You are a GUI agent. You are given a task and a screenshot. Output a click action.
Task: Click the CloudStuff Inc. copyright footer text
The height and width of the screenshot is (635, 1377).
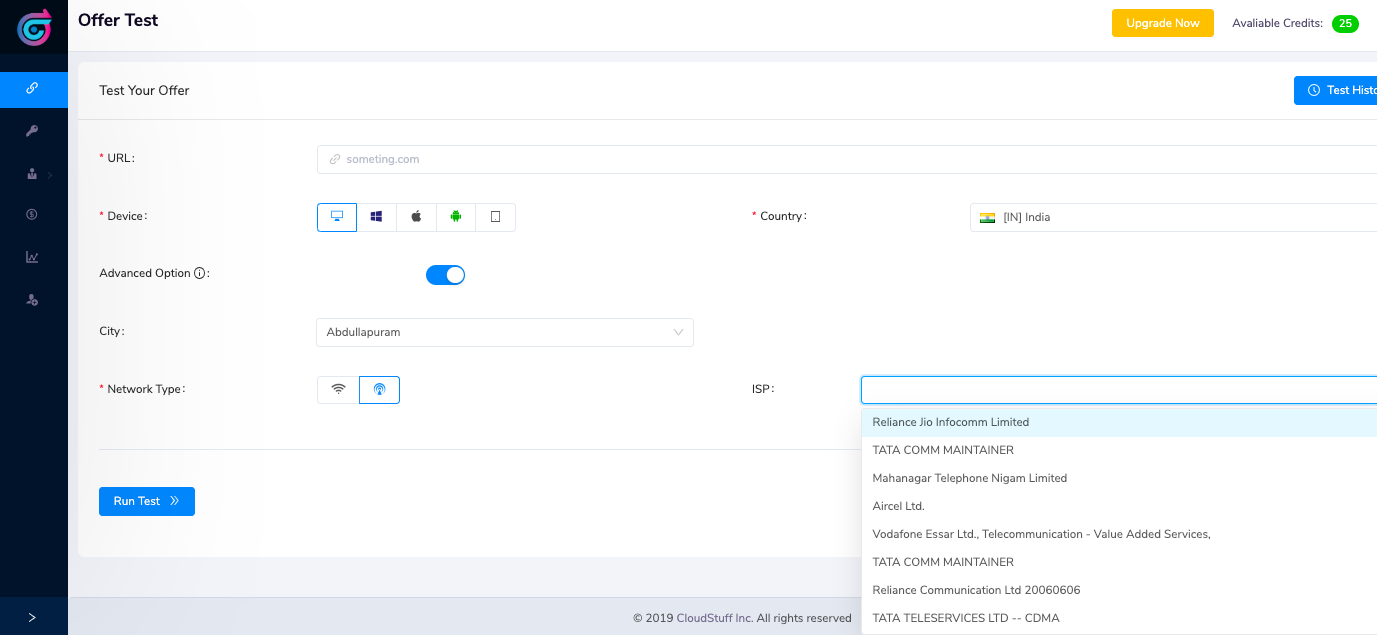(x=742, y=618)
